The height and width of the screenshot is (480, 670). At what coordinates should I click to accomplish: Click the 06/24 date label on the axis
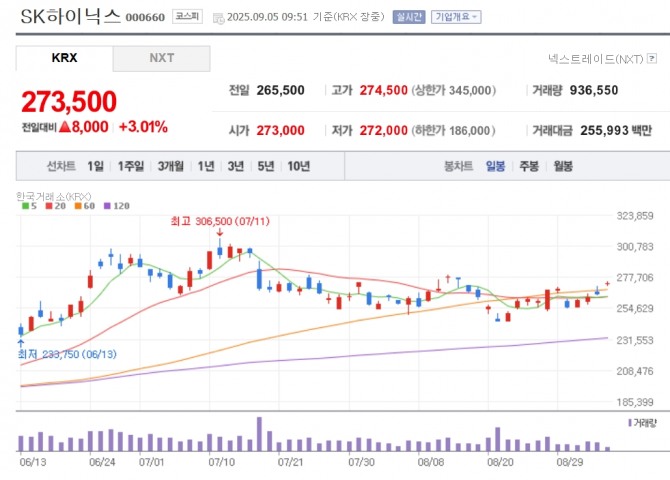click(102, 462)
